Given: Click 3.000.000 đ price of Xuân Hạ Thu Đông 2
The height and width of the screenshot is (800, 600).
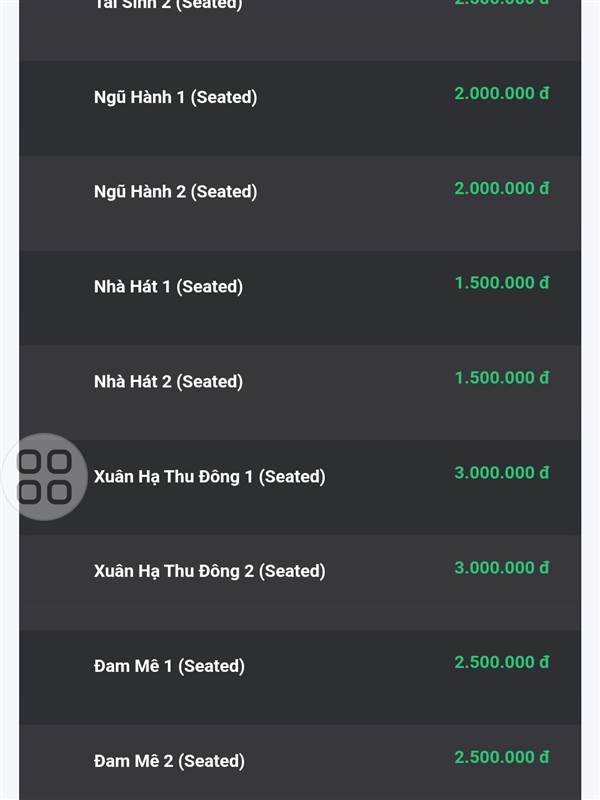Looking at the screenshot, I should [502, 567].
